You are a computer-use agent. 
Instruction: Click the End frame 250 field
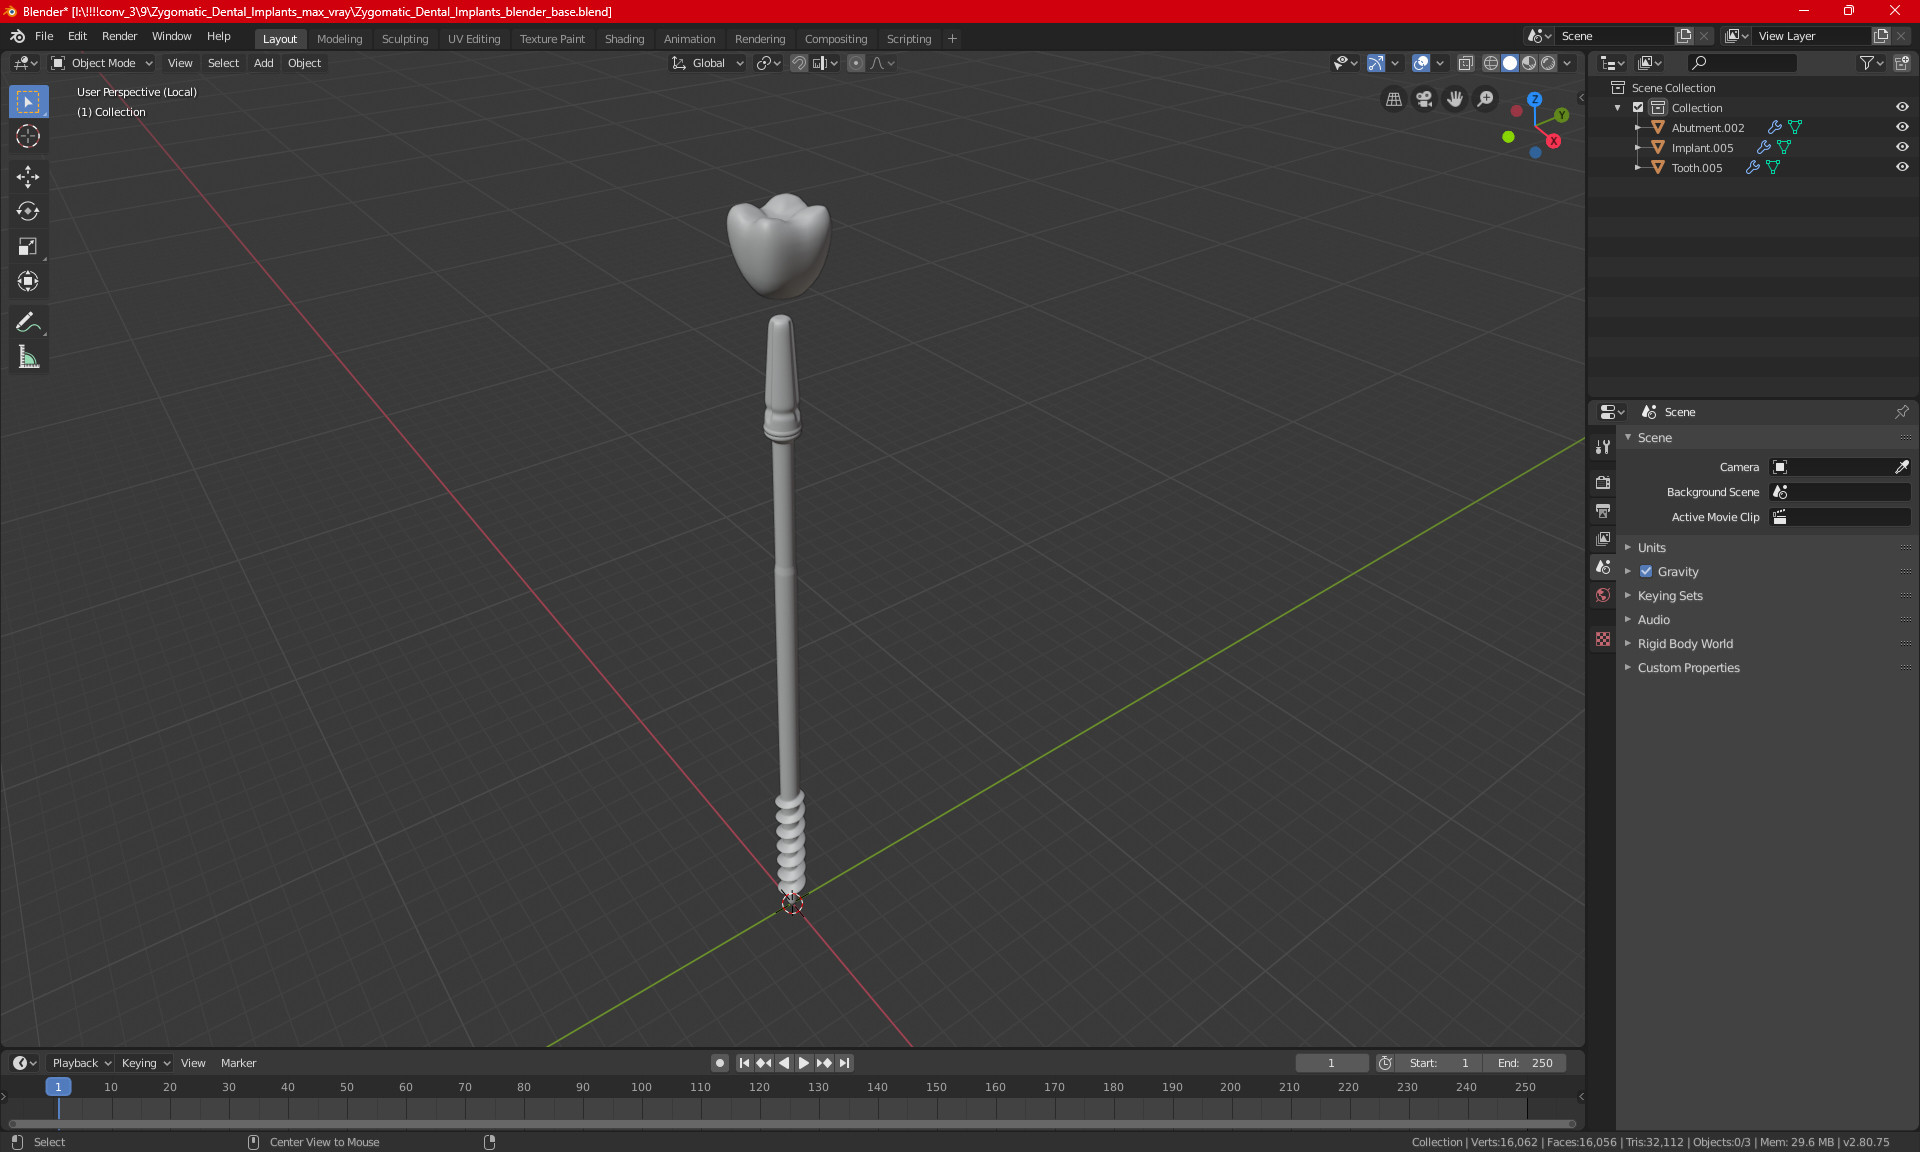[x=1525, y=1063]
